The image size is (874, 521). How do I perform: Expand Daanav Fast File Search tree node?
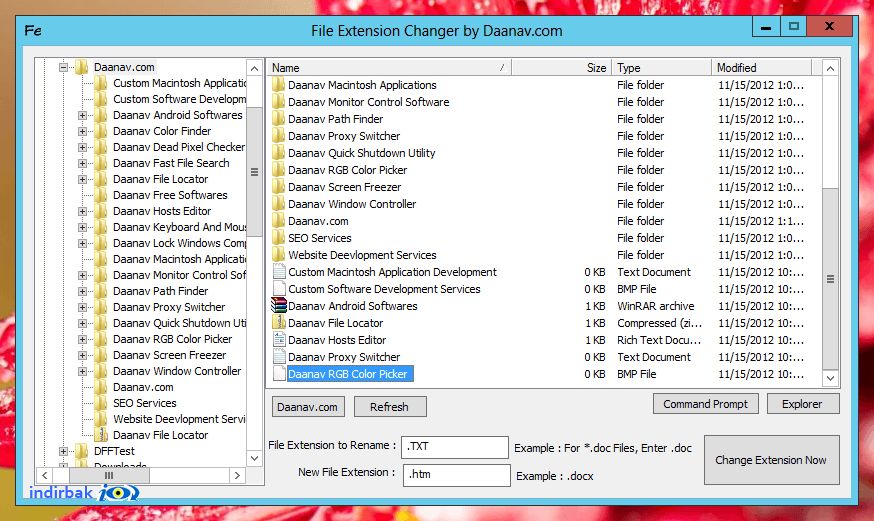[82, 163]
